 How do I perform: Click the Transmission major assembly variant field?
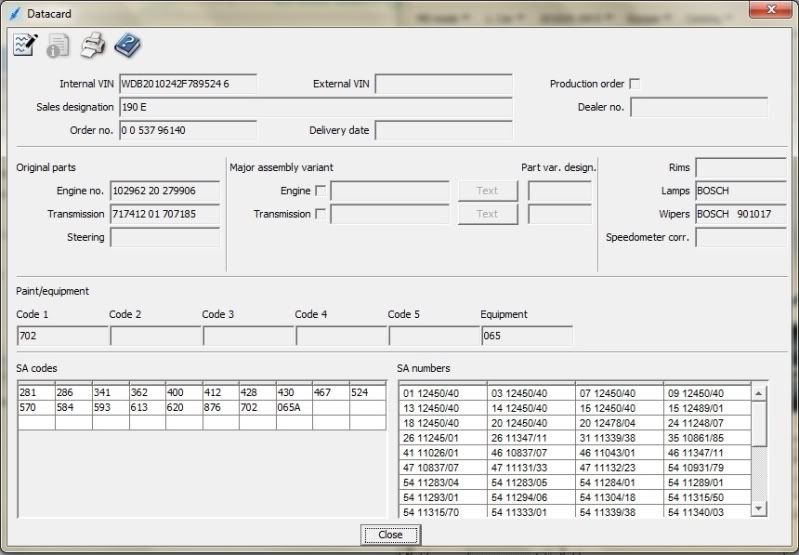pyautogui.click(x=390, y=214)
